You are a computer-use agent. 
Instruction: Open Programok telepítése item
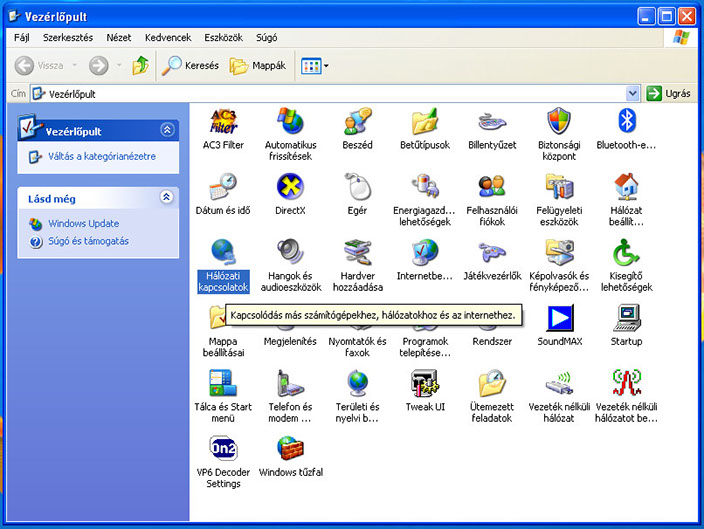coord(425,347)
